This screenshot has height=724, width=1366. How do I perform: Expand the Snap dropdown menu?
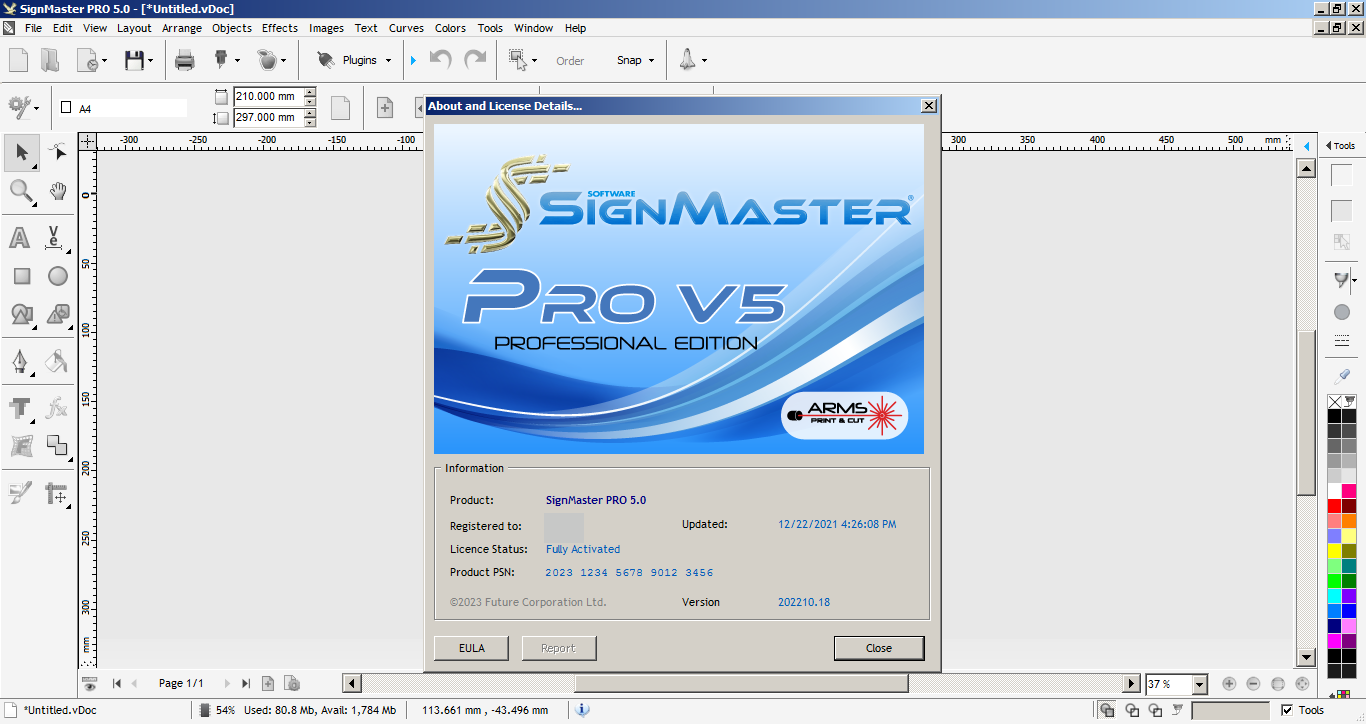coord(635,60)
